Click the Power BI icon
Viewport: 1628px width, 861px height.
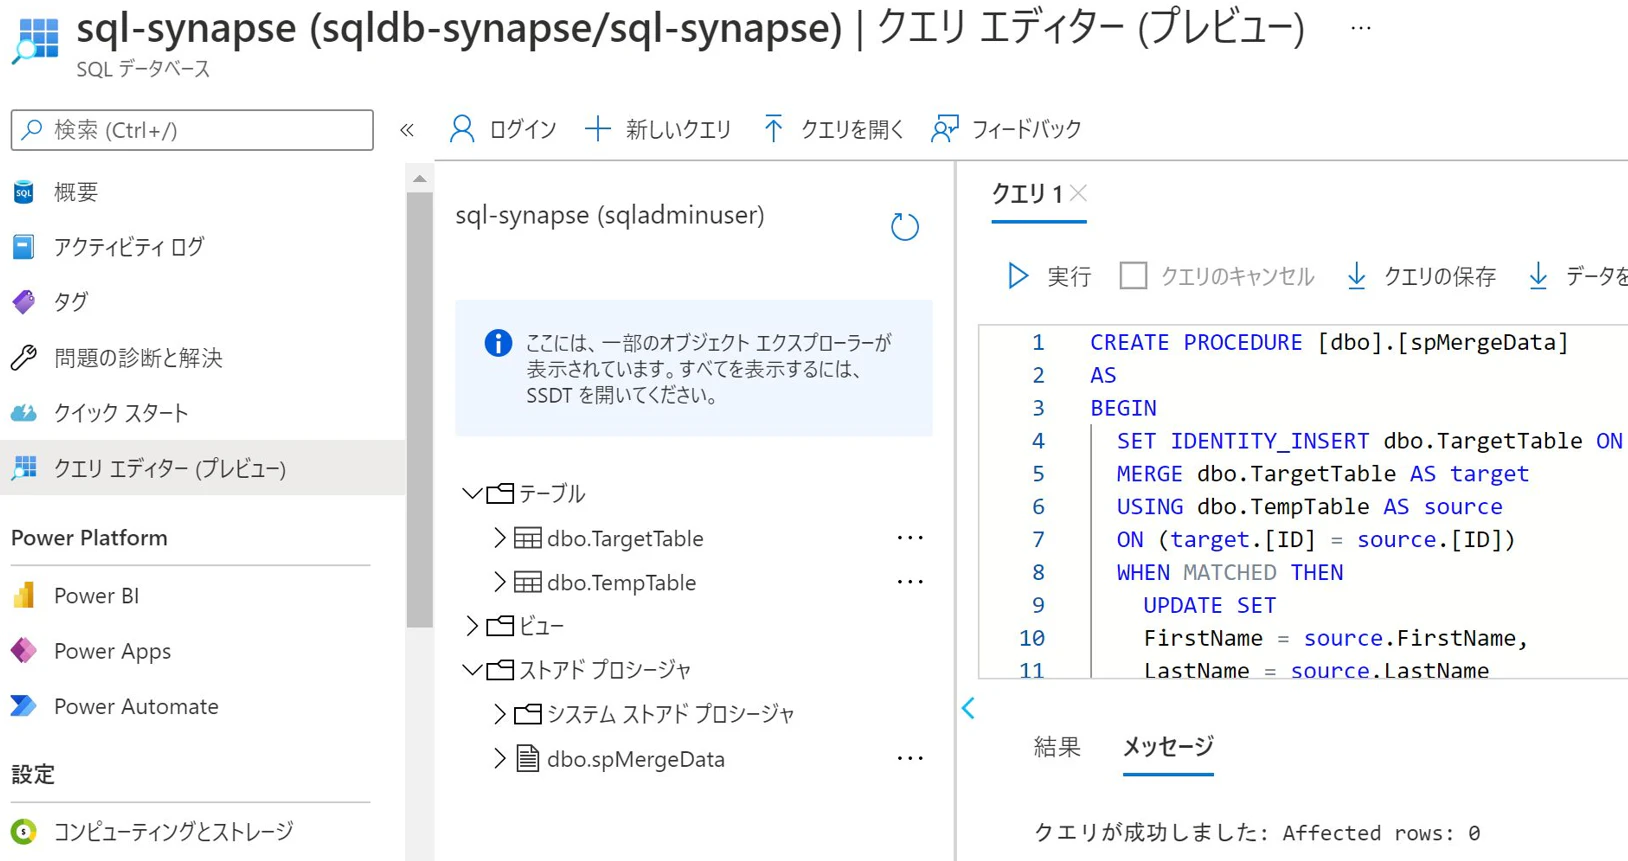[24, 595]
